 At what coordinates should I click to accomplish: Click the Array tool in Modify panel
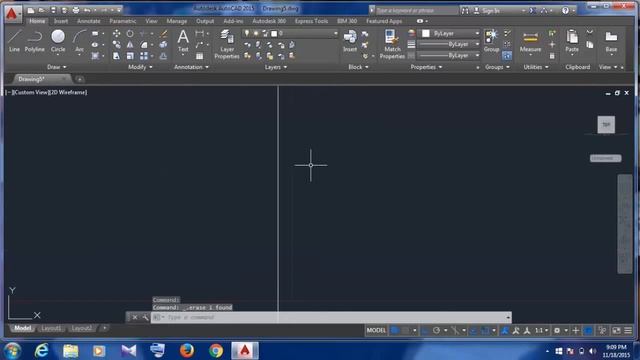144,56
